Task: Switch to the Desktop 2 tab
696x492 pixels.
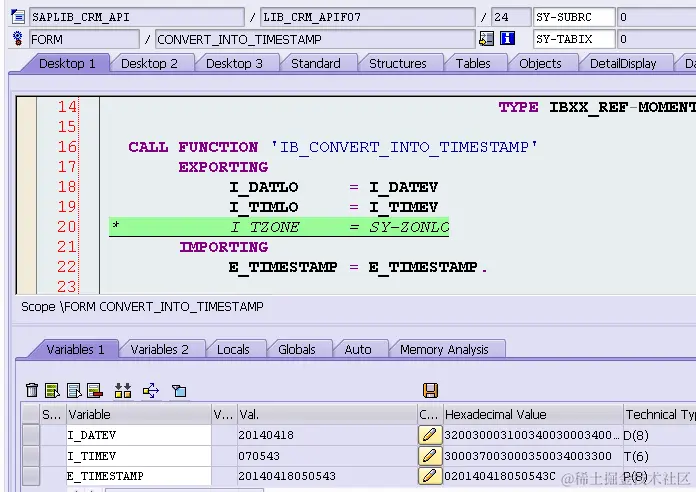Action: tap(149, 63)
